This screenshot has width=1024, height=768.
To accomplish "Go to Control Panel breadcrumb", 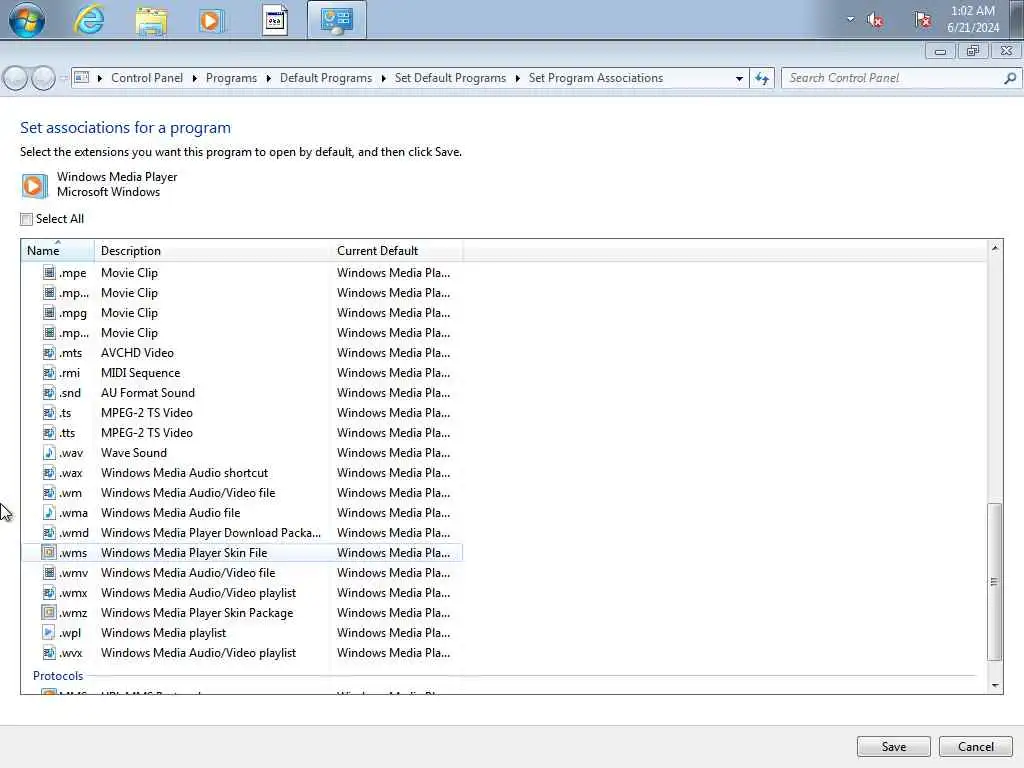I will click(147, 78).
